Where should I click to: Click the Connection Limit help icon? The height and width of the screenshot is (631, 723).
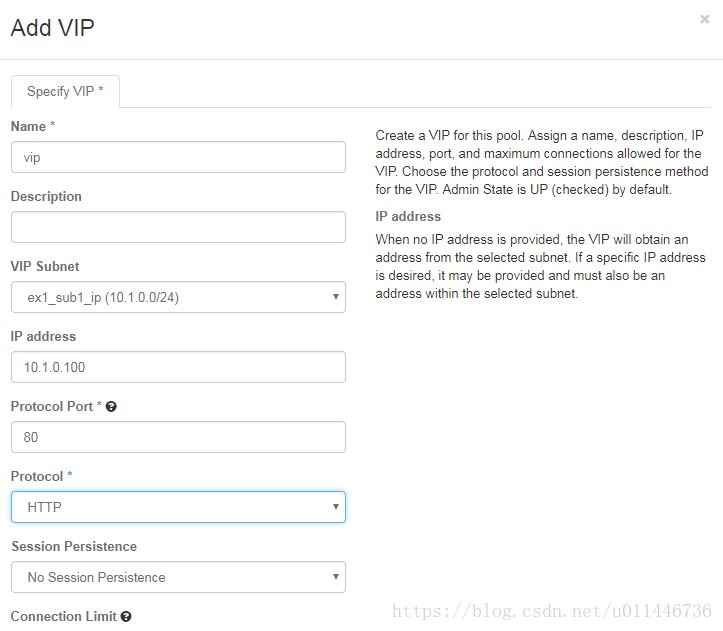pos(126,616)
